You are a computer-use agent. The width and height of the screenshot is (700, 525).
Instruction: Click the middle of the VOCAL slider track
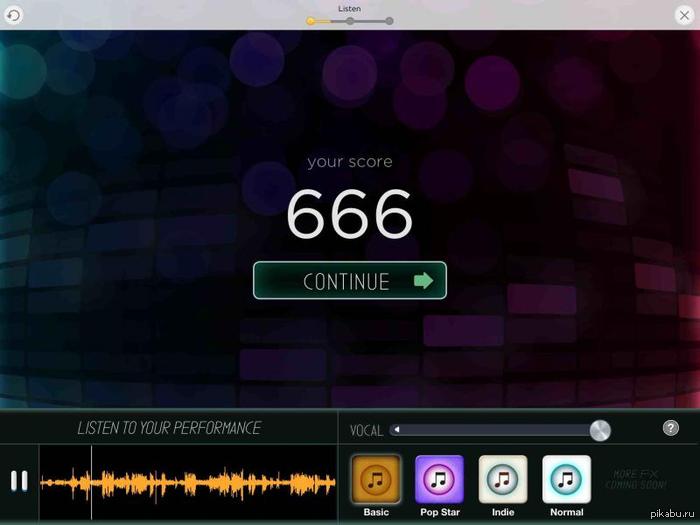(x=495, y=430)
